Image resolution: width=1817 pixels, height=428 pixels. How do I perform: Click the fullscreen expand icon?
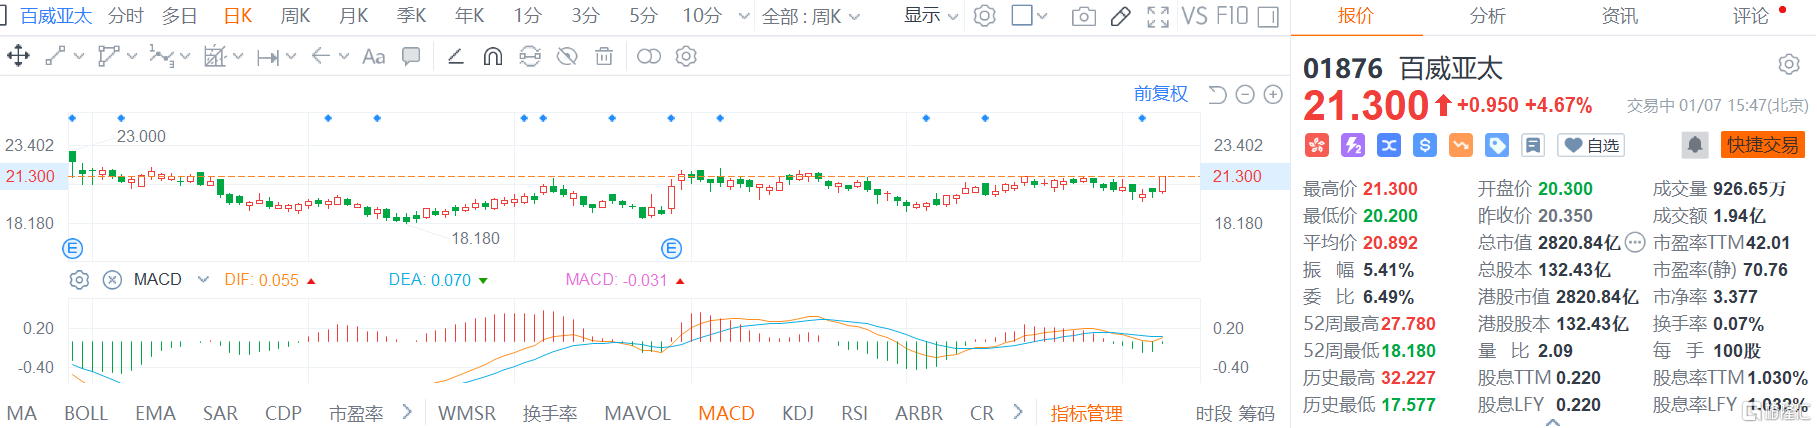coord(1158,16)
